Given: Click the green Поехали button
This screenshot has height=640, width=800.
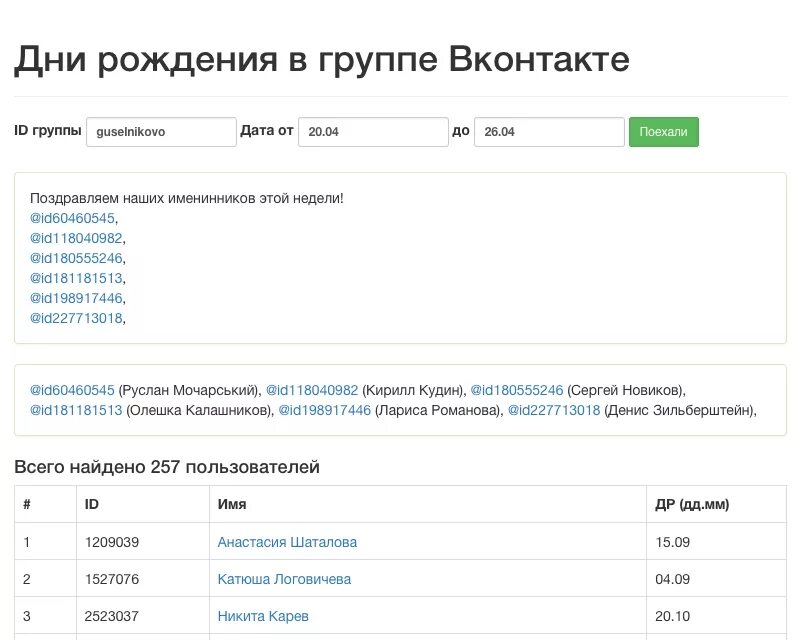Looking at the screenshot, I should coord(663,132).
